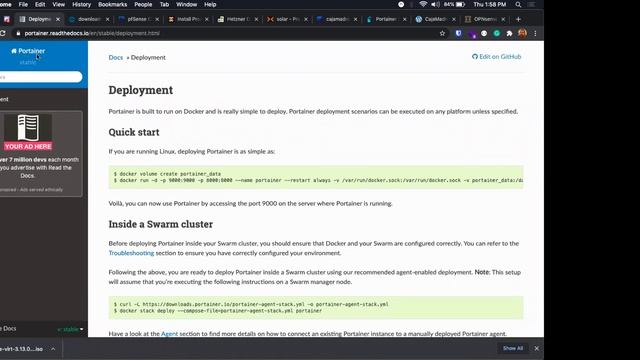Open the extensions puzzle icon
Image resolution: width=640 pixels, height=360 pixels.
tap(509, 33)
